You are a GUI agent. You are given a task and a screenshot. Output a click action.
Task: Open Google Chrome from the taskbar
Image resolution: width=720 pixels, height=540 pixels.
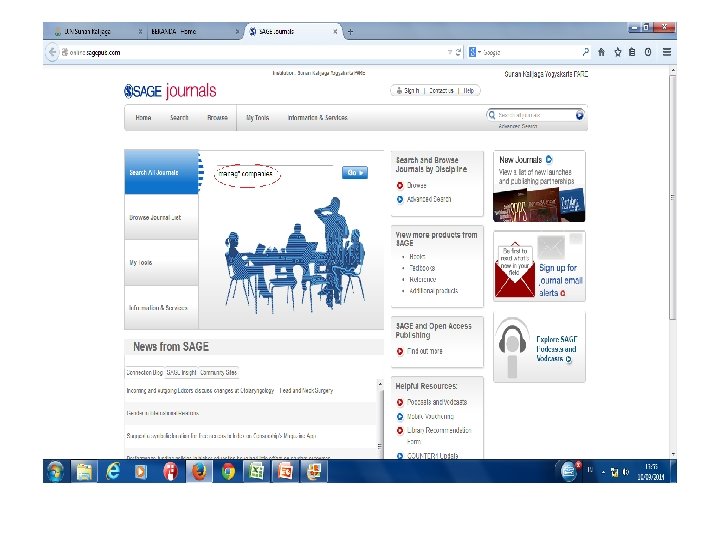pyautogui.click(x=228, y=472)
